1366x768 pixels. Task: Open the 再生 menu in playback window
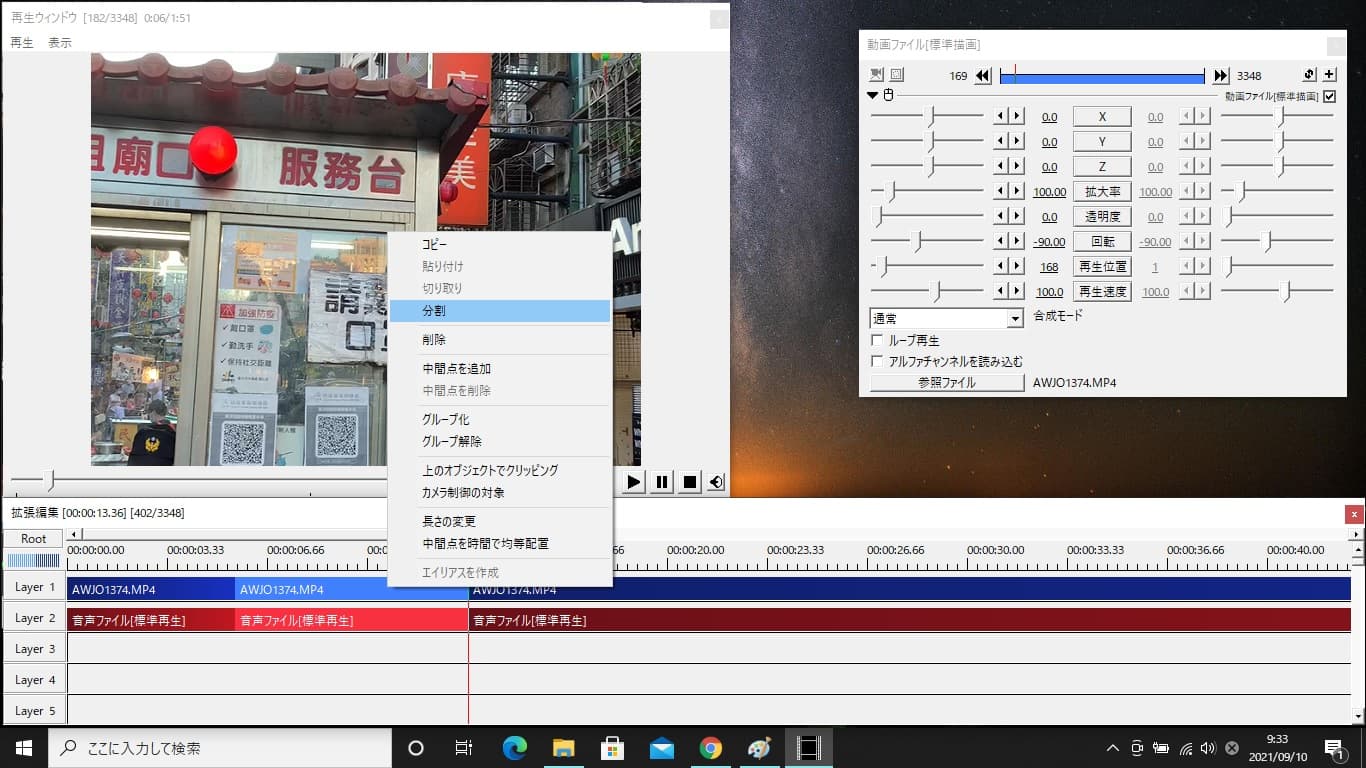(x=22, y=43)
